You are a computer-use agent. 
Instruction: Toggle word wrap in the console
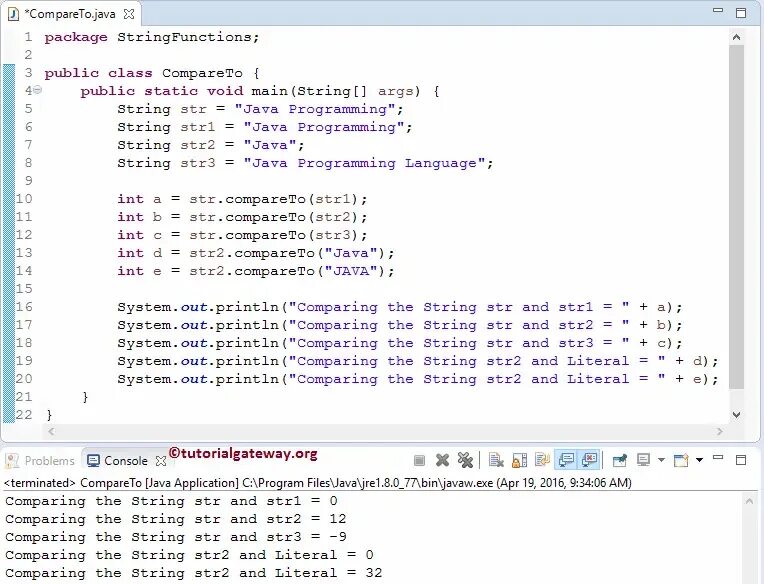pos(542,460)
